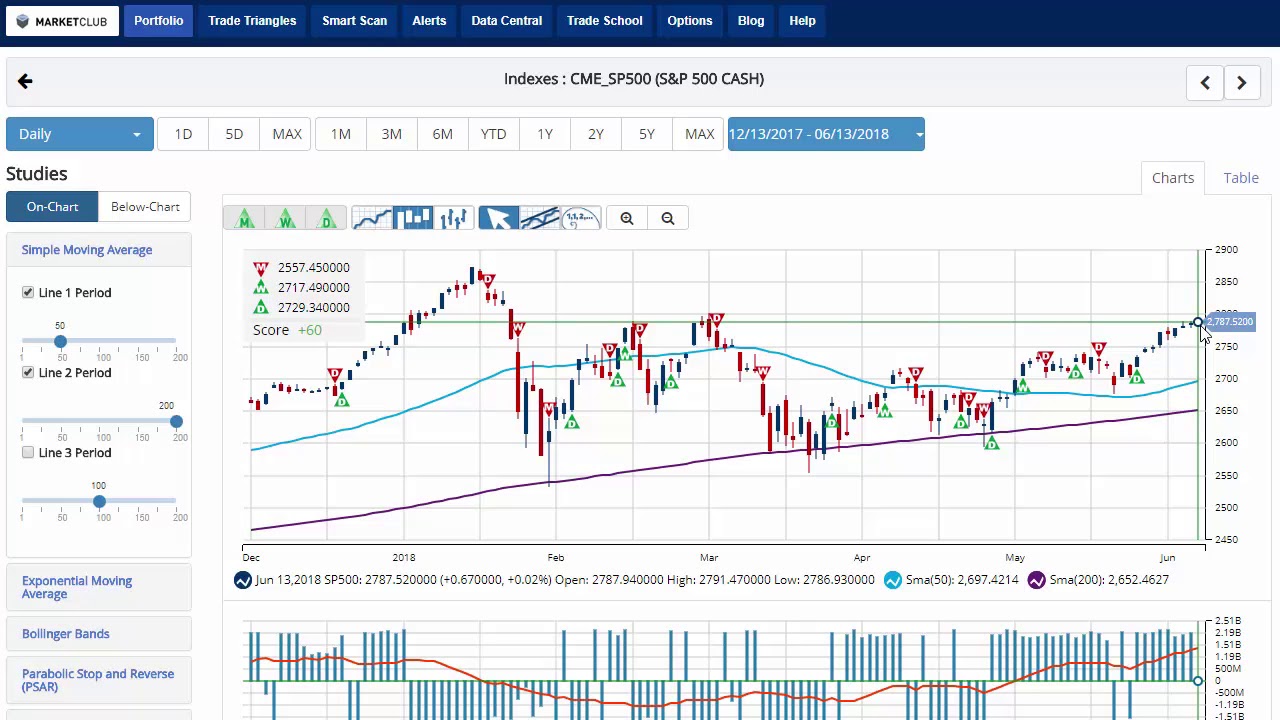Open the Portfolio menu
This screenshot has width=1280, height=720.
pos(159,21)
